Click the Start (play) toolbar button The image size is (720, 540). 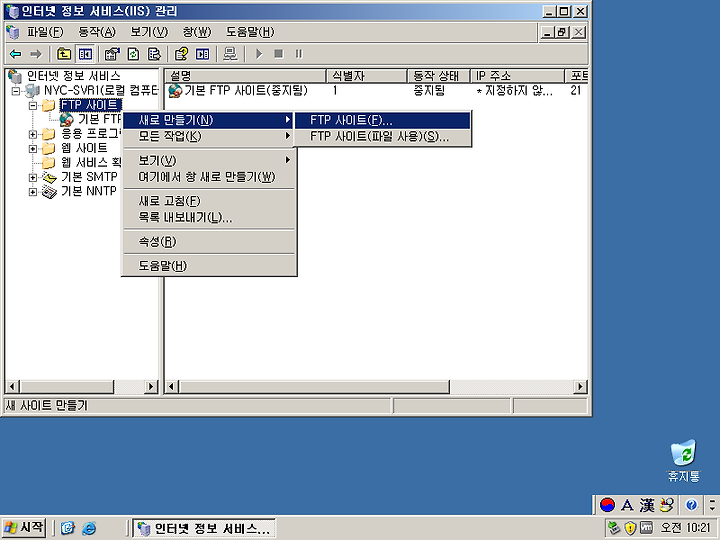pos(259,54)
